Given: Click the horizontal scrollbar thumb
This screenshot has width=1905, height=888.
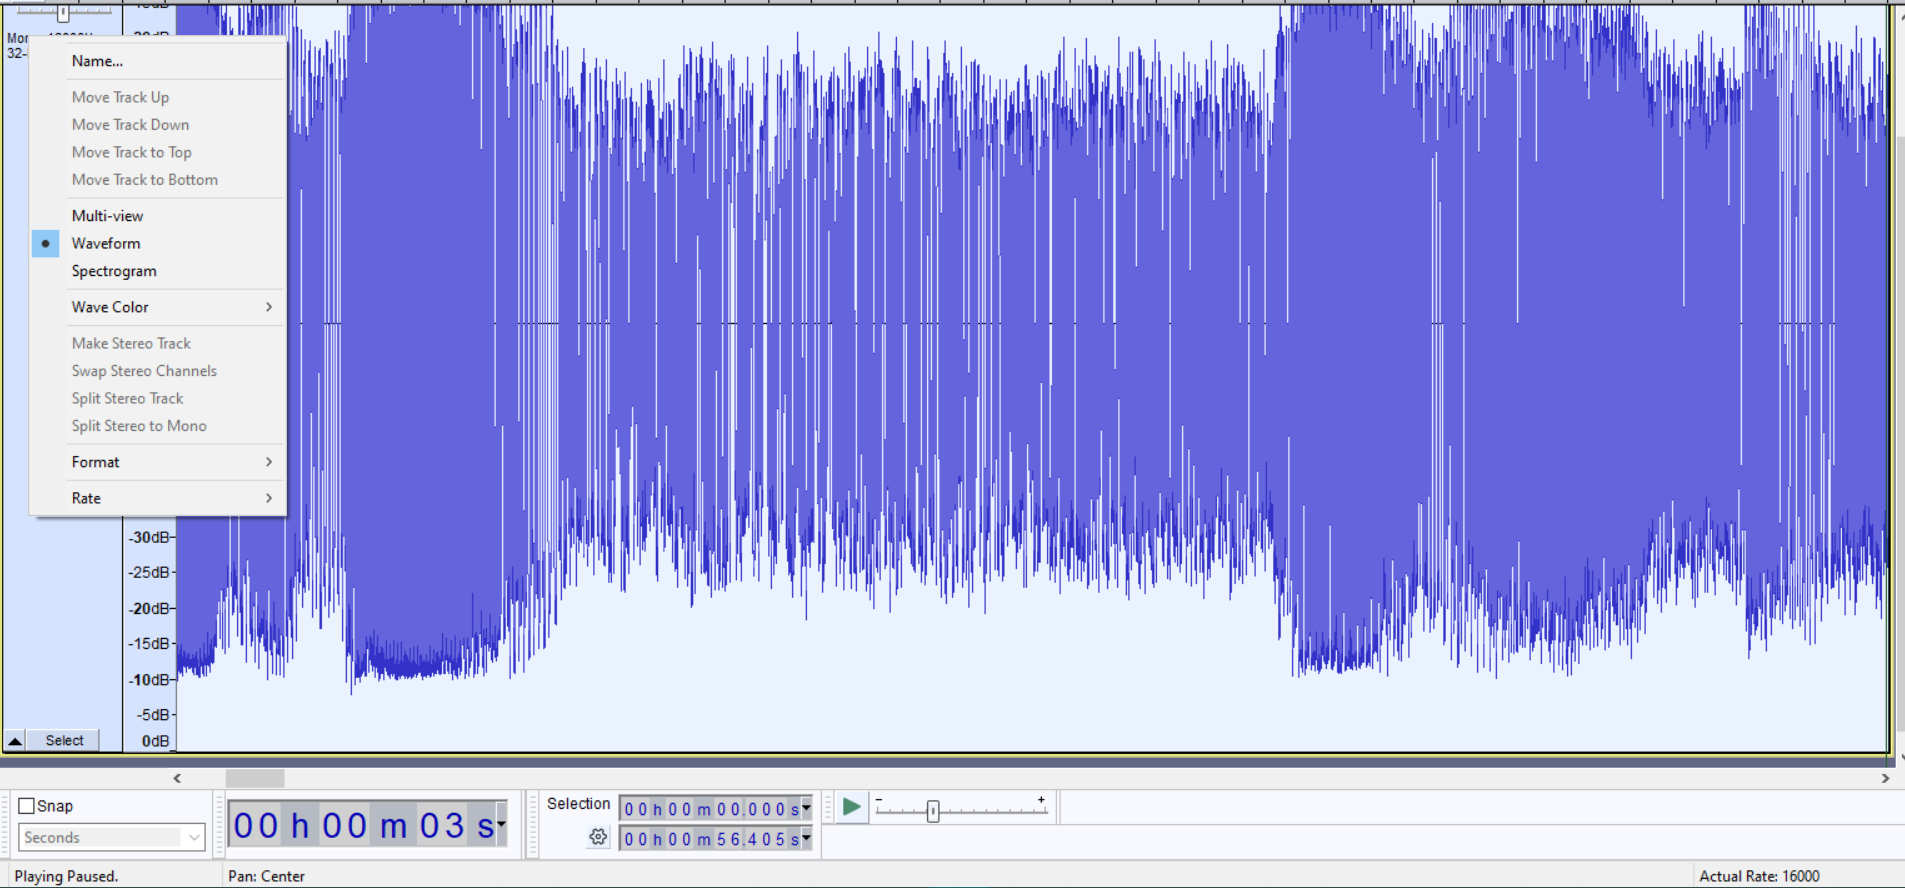Looking at the screenshot, I should pos(255,778).
